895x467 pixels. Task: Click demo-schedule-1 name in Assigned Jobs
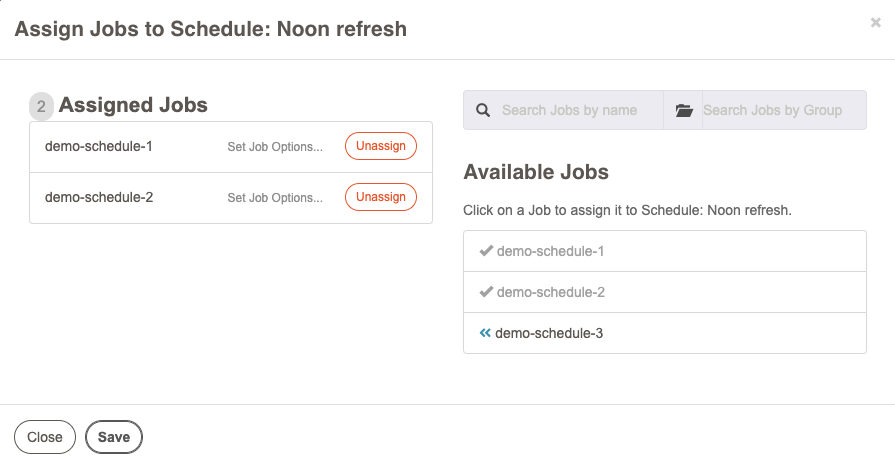pyautogui.click(x=99, y=146)
